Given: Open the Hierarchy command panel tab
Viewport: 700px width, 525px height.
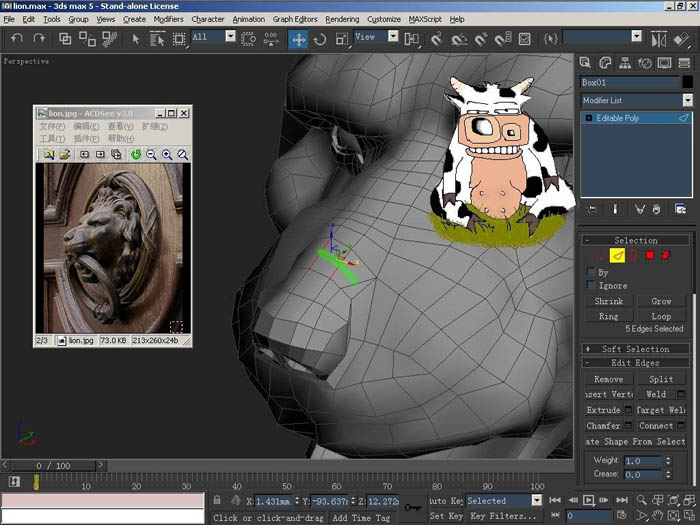Looking at the screenshot, I should 625,63.
